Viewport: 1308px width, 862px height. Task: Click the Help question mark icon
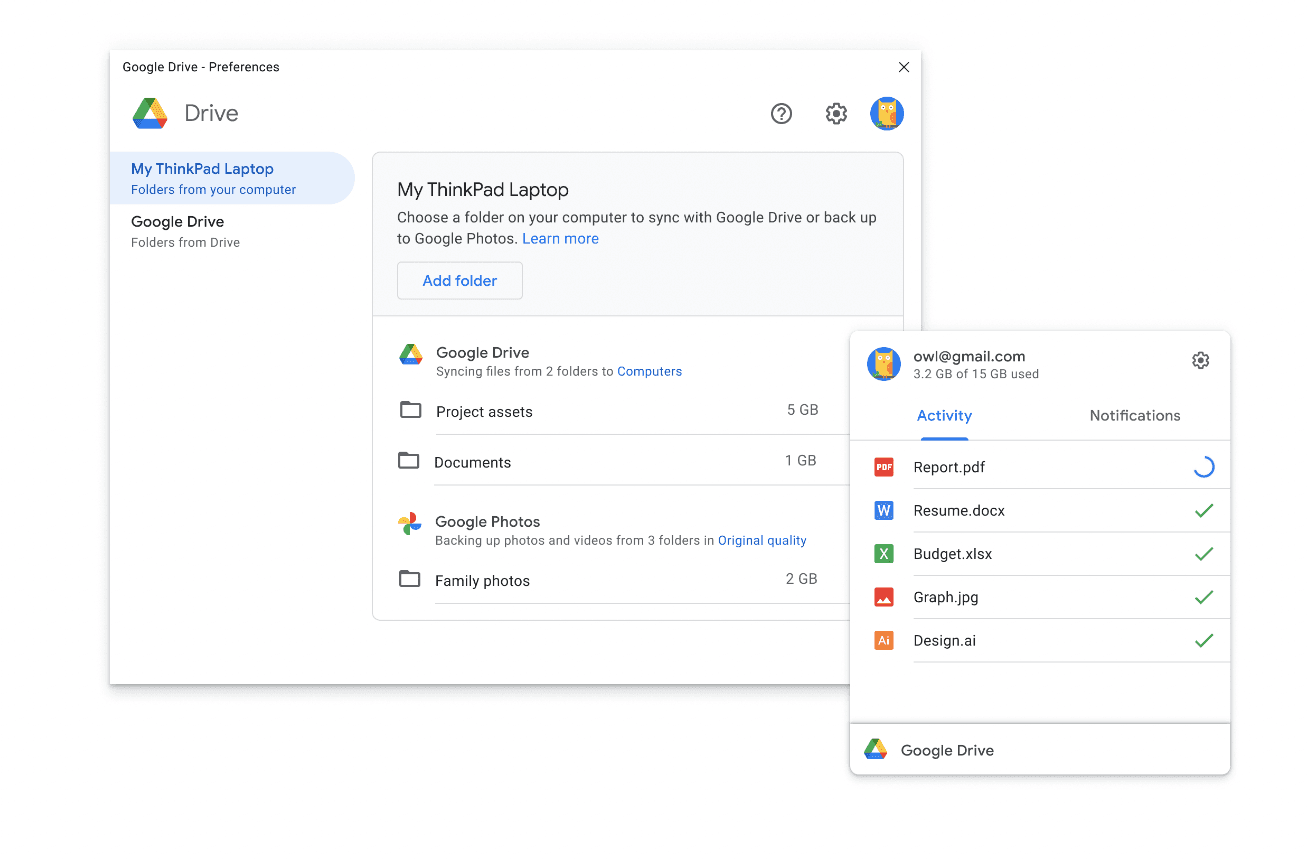781,113
